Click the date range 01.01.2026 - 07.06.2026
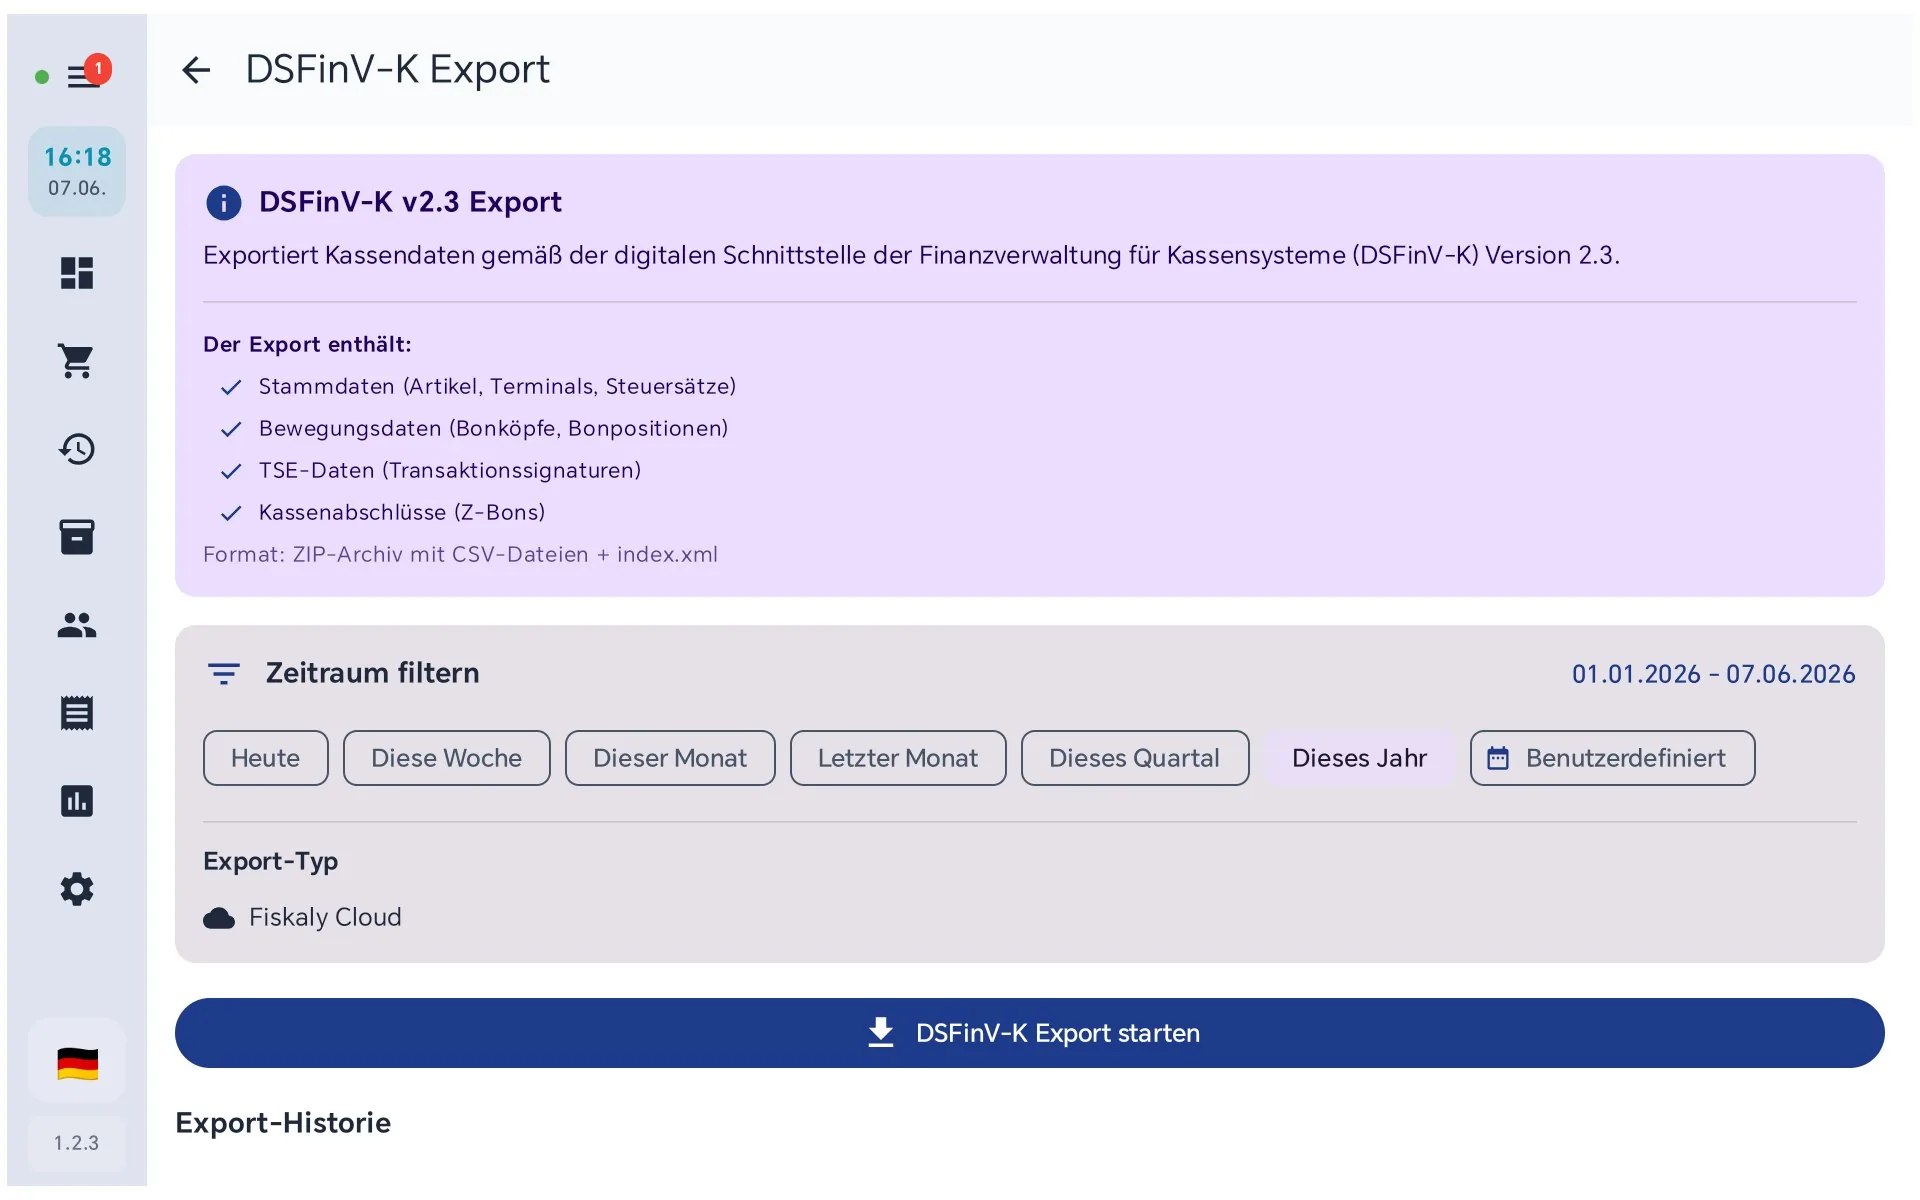Viewport: 1920px width, 1200px height. [1713, 674]
